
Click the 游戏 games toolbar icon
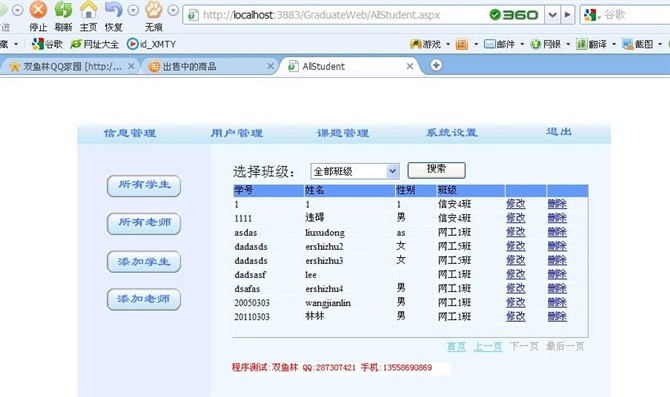[425, 44]
